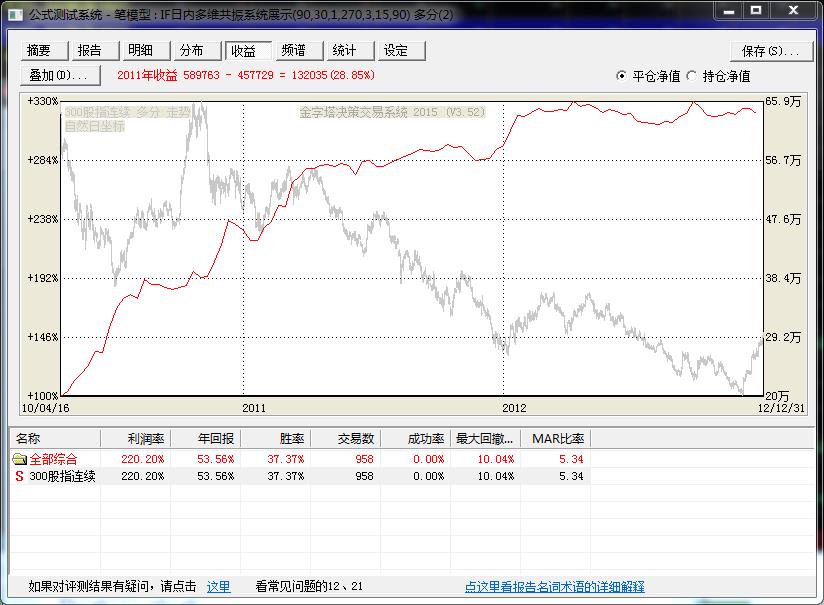Select the 持仓净值 radio button

click(692, 76)
